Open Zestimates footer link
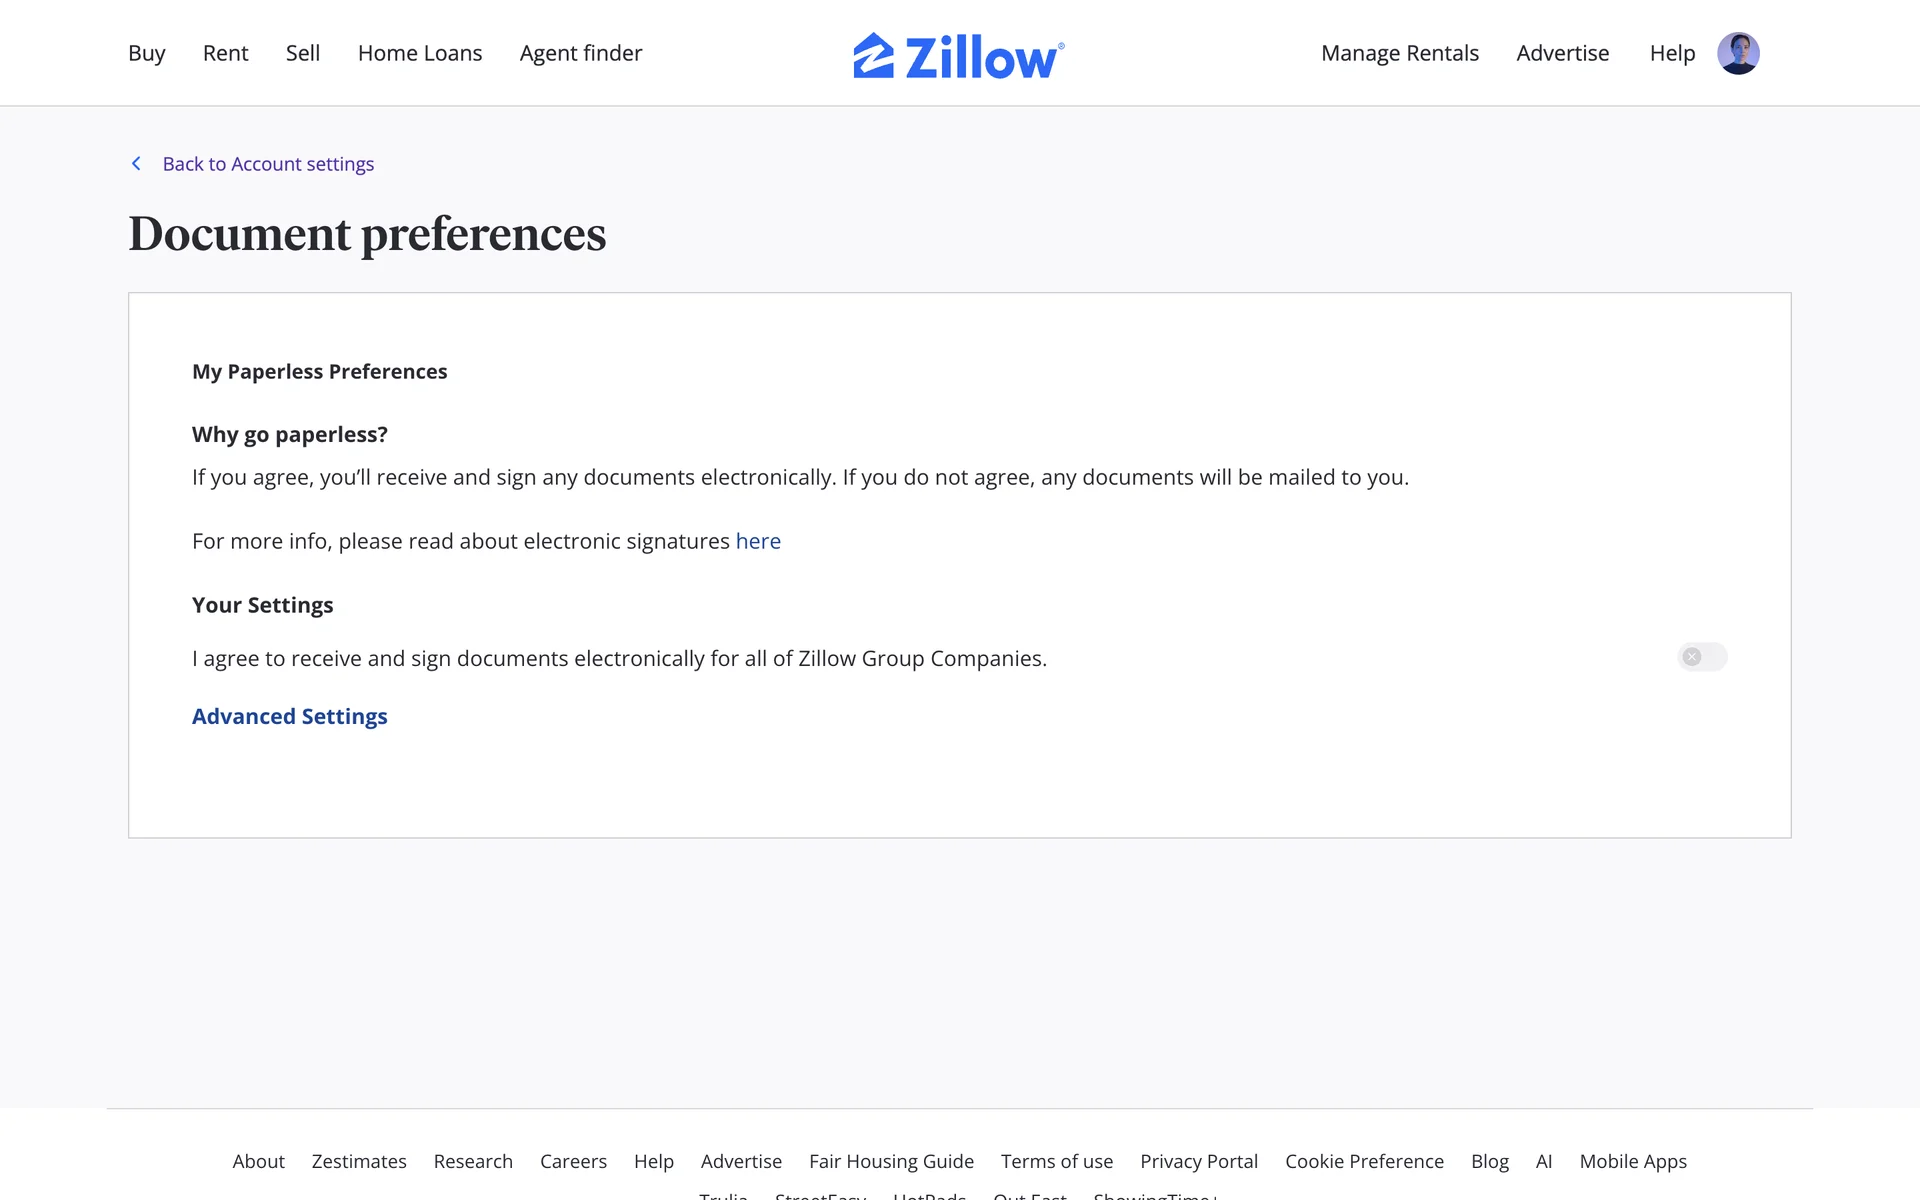This screenshot has height=1200, width=1920. click(x=359, y=1161)
